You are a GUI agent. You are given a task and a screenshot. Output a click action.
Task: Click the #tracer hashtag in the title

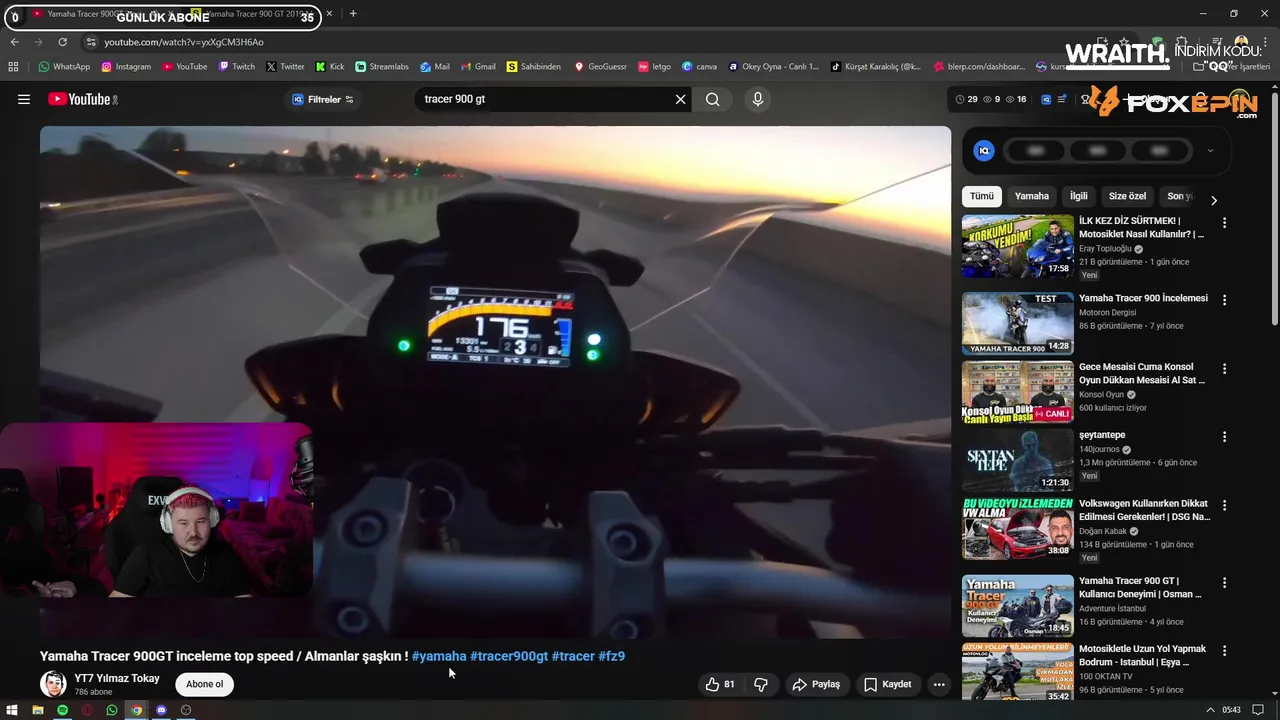(573, 656)
